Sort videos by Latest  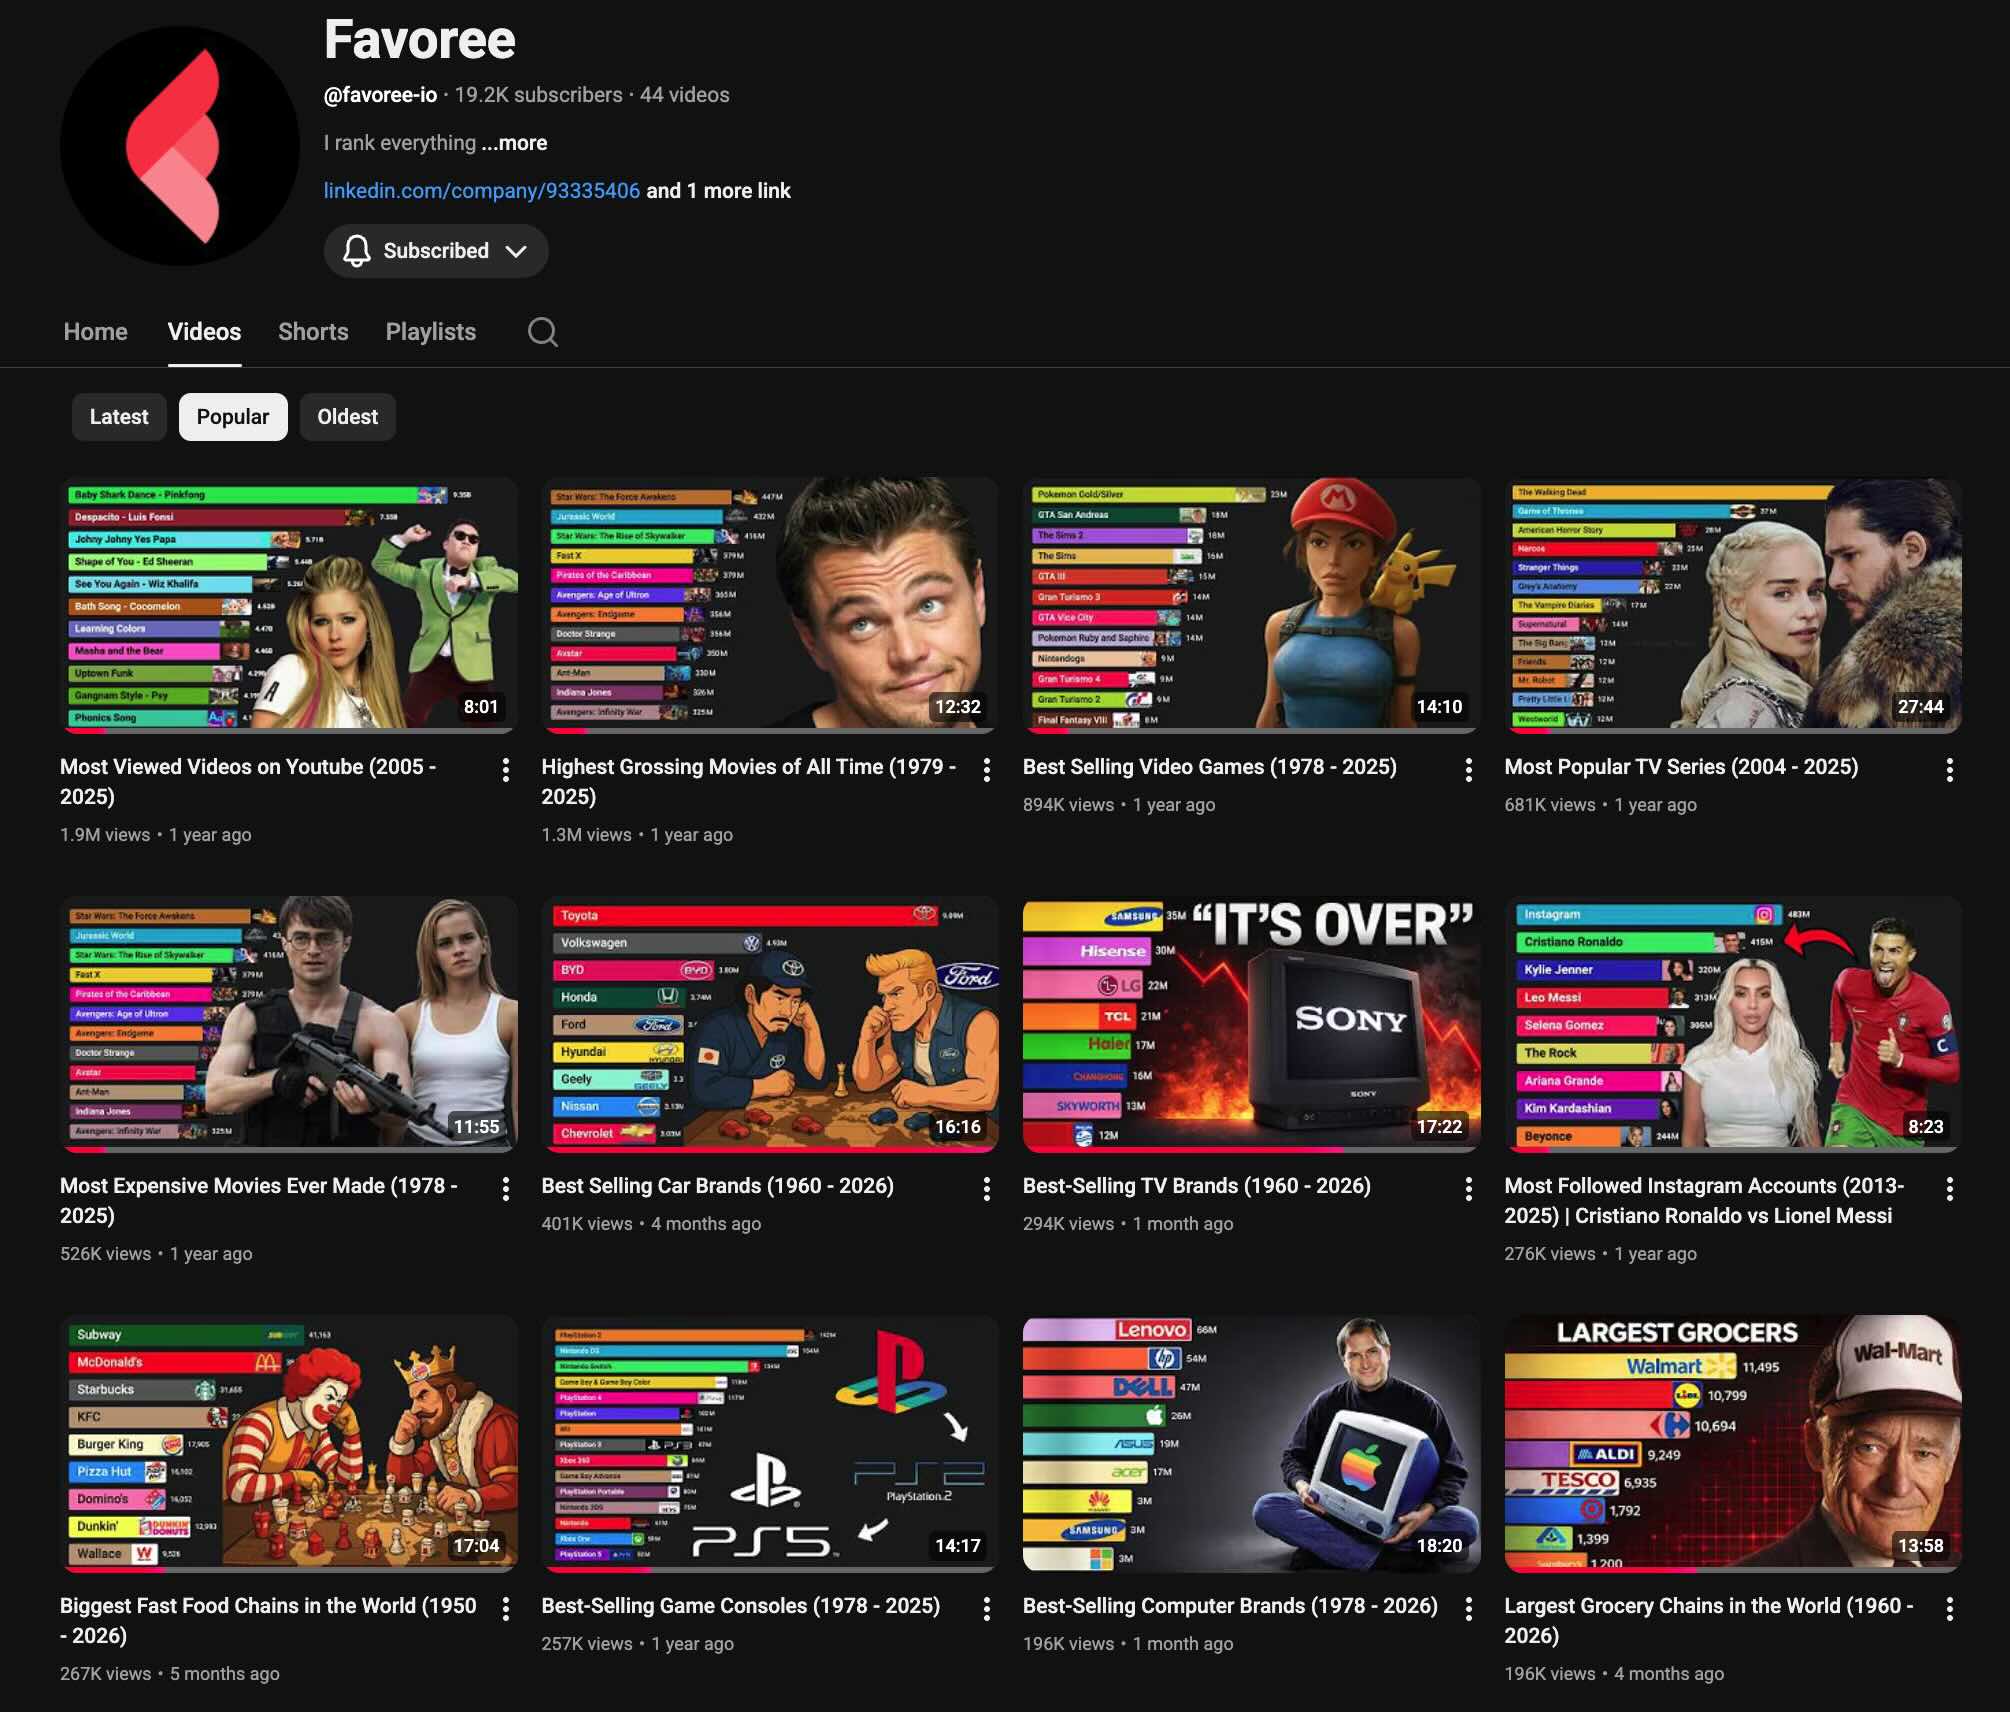point(119,417)
